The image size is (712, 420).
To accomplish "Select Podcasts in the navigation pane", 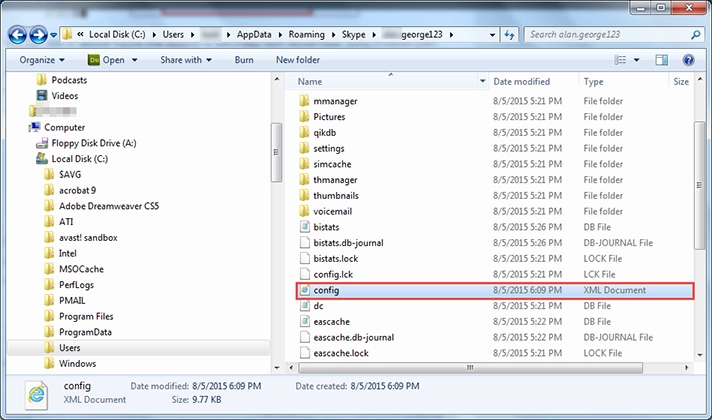I will coord(69,80).
